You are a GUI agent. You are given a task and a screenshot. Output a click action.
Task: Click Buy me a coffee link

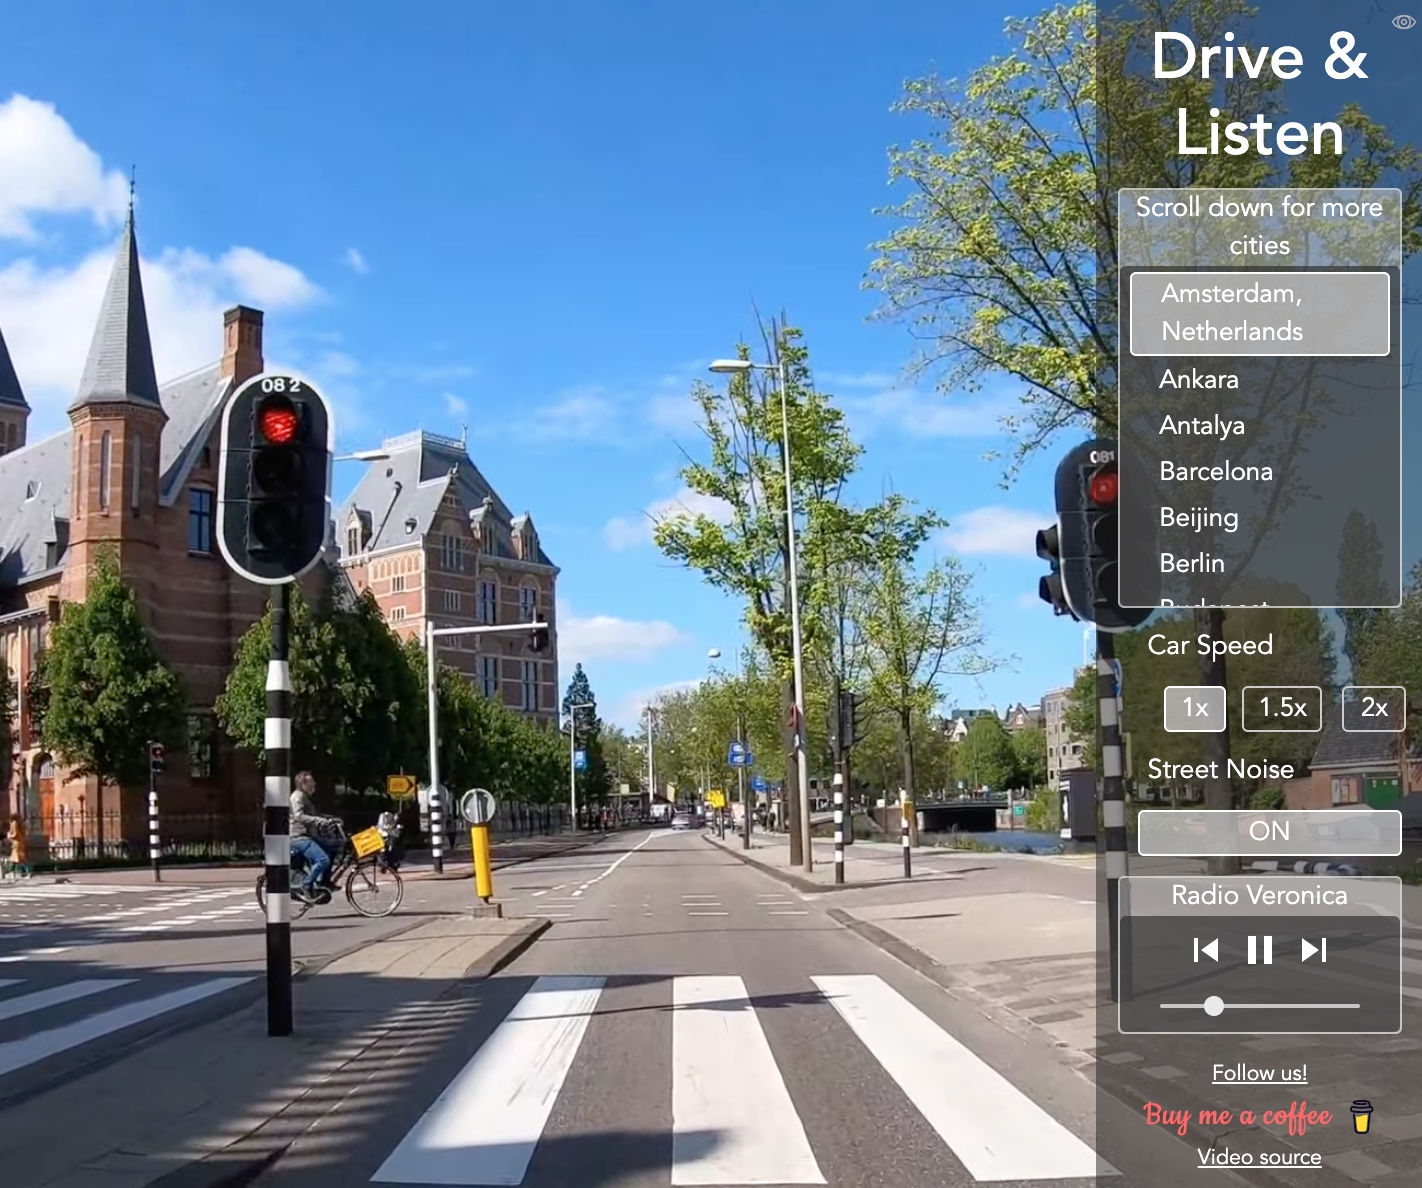pyautogui.click(x=1238, y=1116)
